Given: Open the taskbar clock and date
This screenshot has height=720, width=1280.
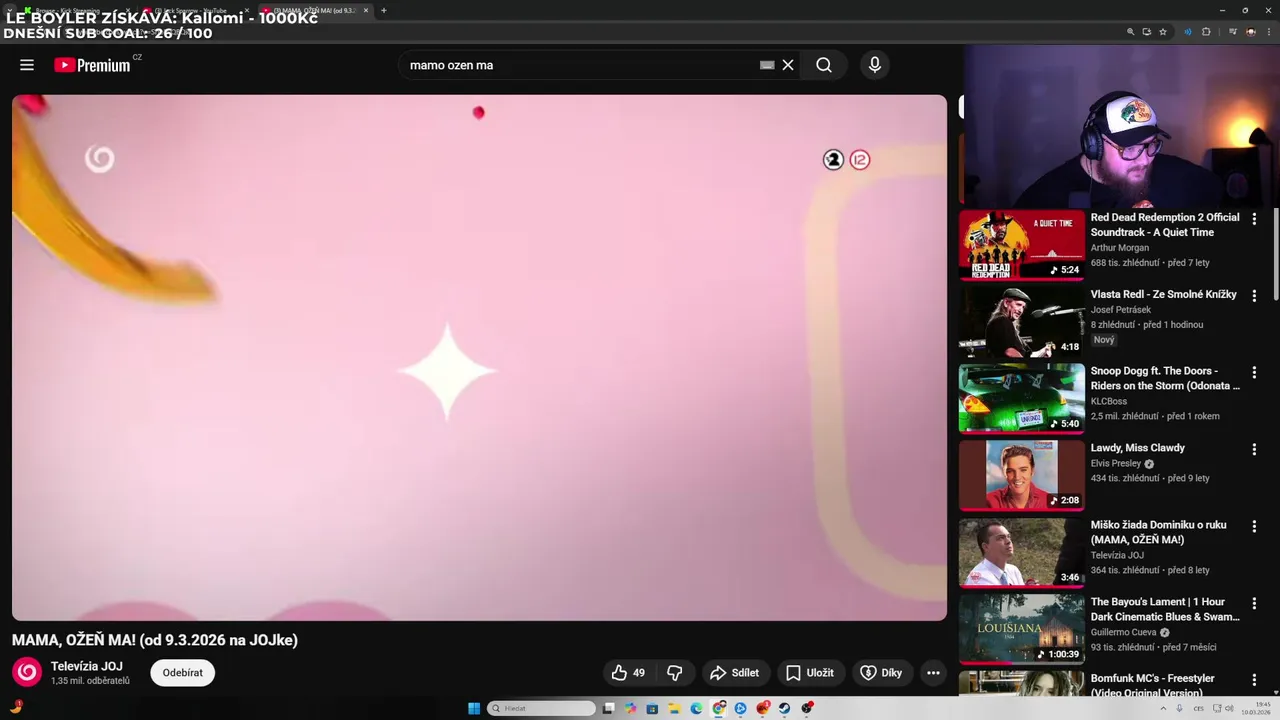Looking at the screenshot, I should click(x=1256, y=708).
